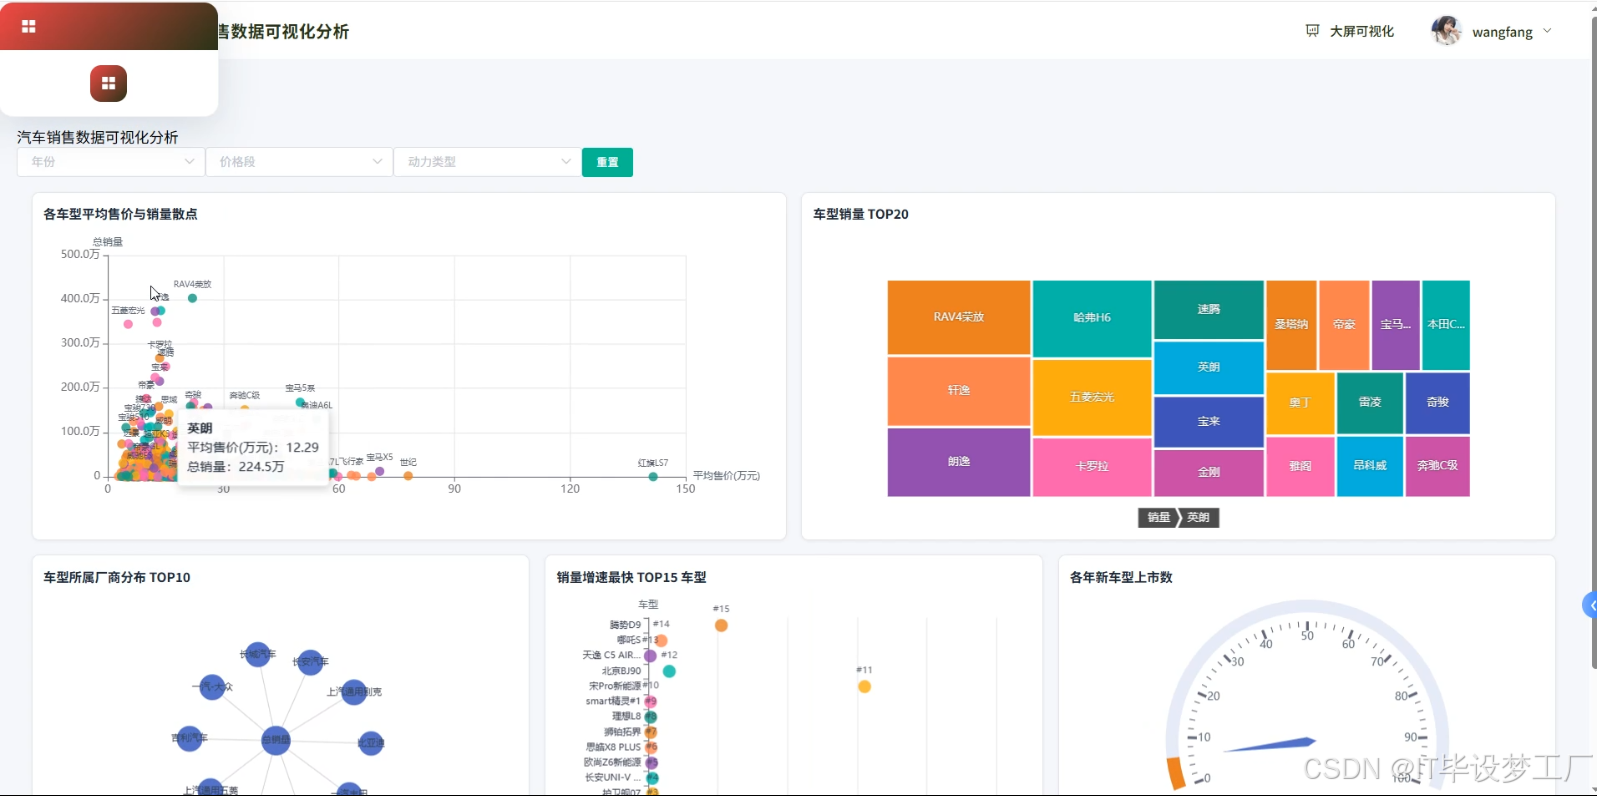
Task: Click the 销量 treemap breadcrumb
Action: coord(1158,517)
